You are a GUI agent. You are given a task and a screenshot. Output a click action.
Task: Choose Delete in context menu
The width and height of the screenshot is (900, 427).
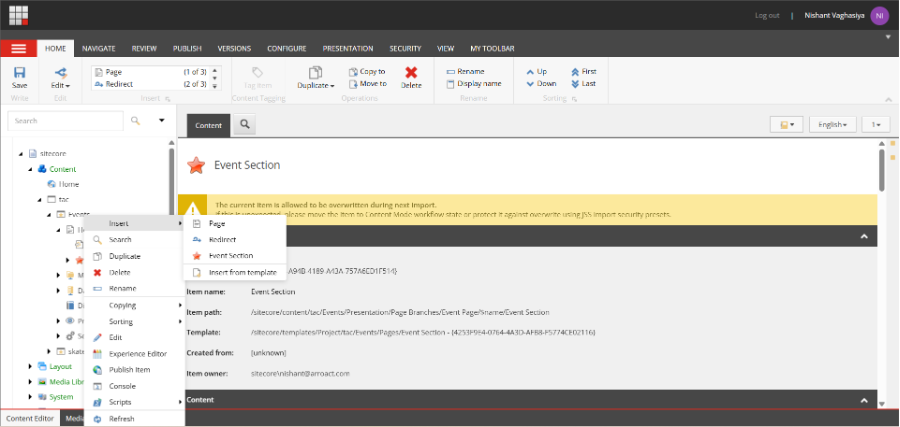tap(134, 273)
